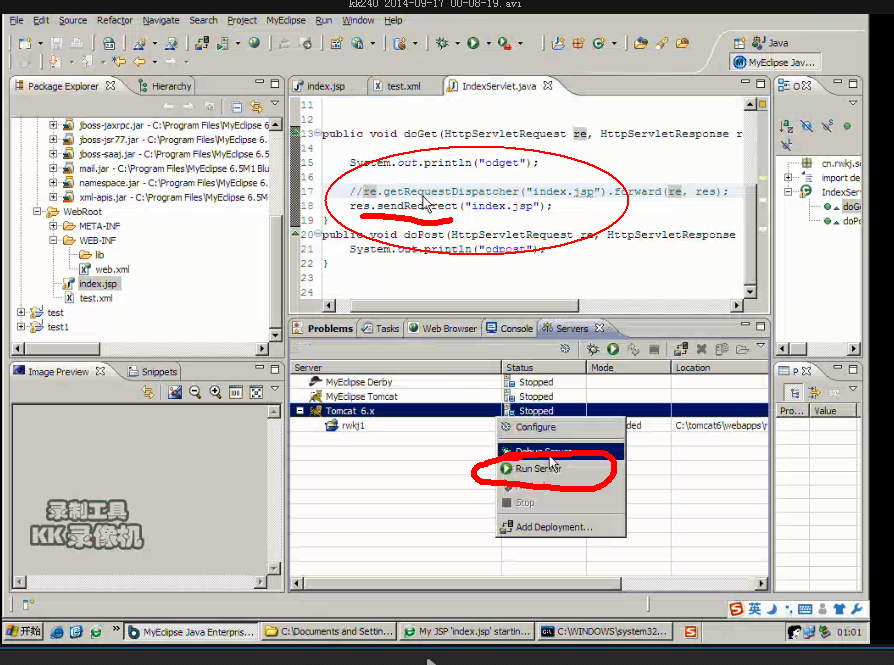
Task: Expand test project node
Action: (x=21, y=312)
